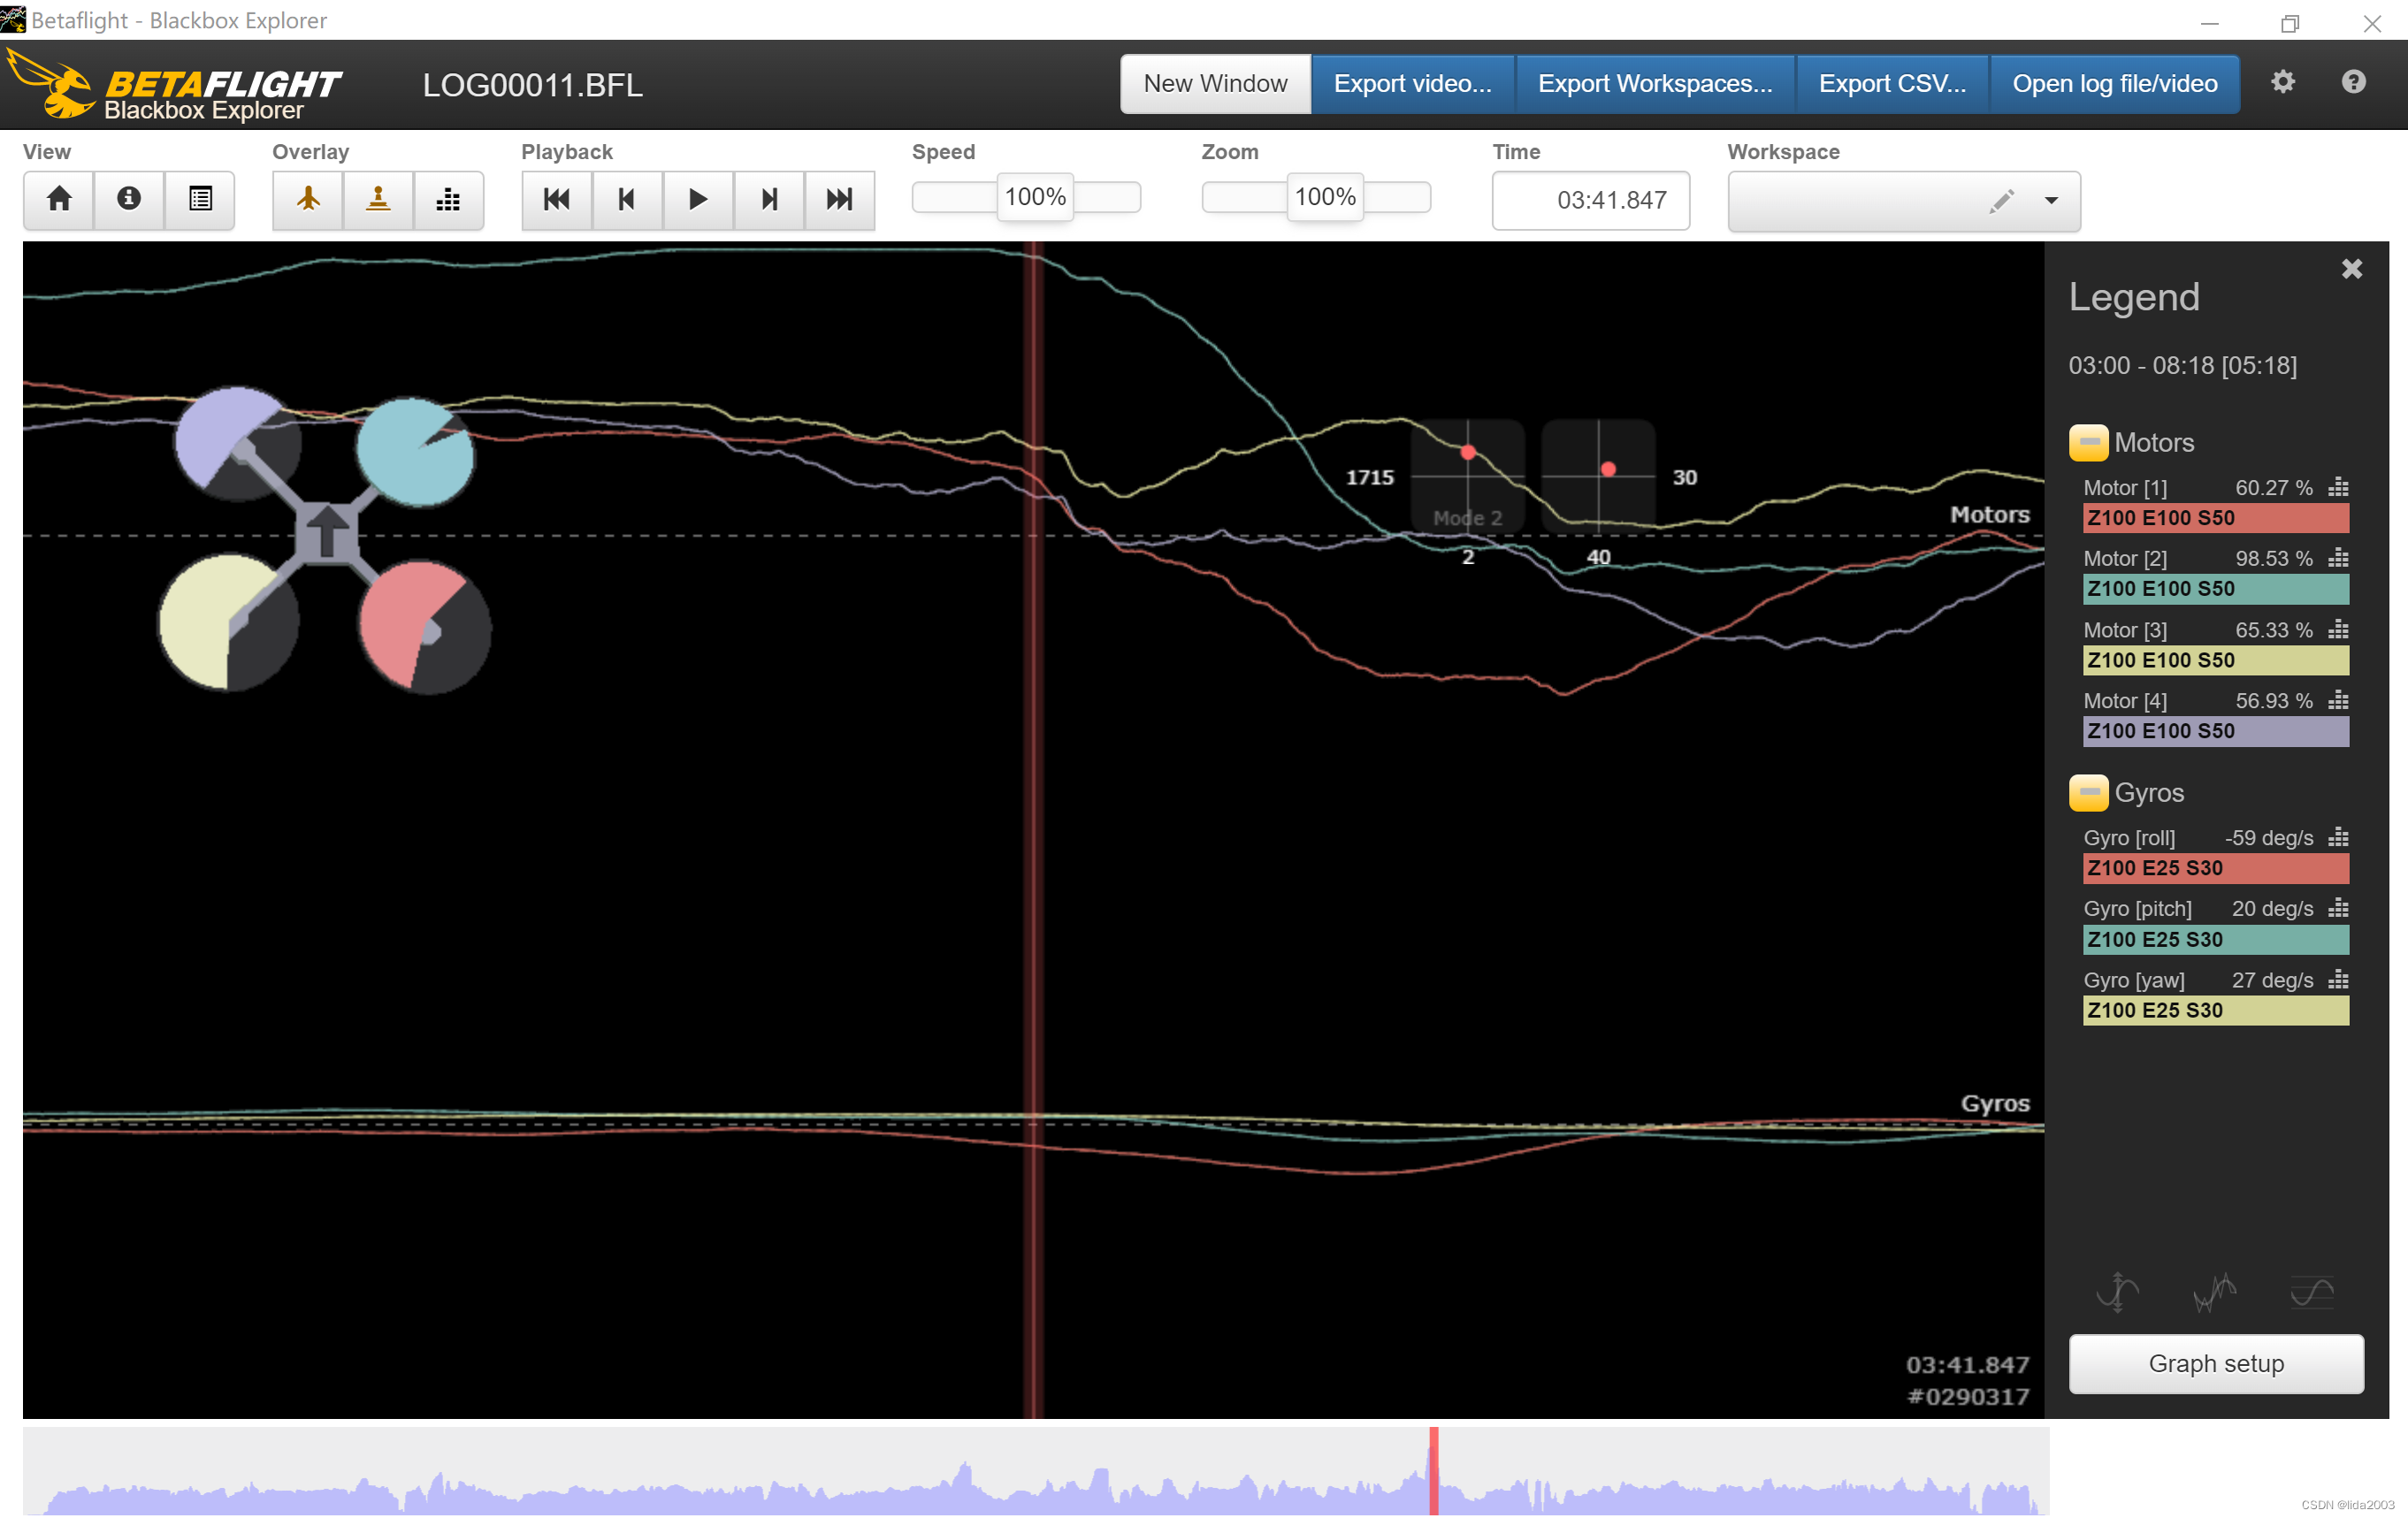
Task: Click the Motors graph label
Action: click(1989, 514)
